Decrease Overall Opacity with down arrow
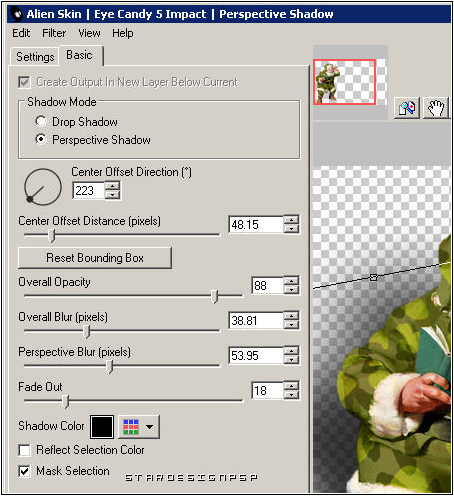The height and width of the screenshot is (496, 454). click(292, 290)
